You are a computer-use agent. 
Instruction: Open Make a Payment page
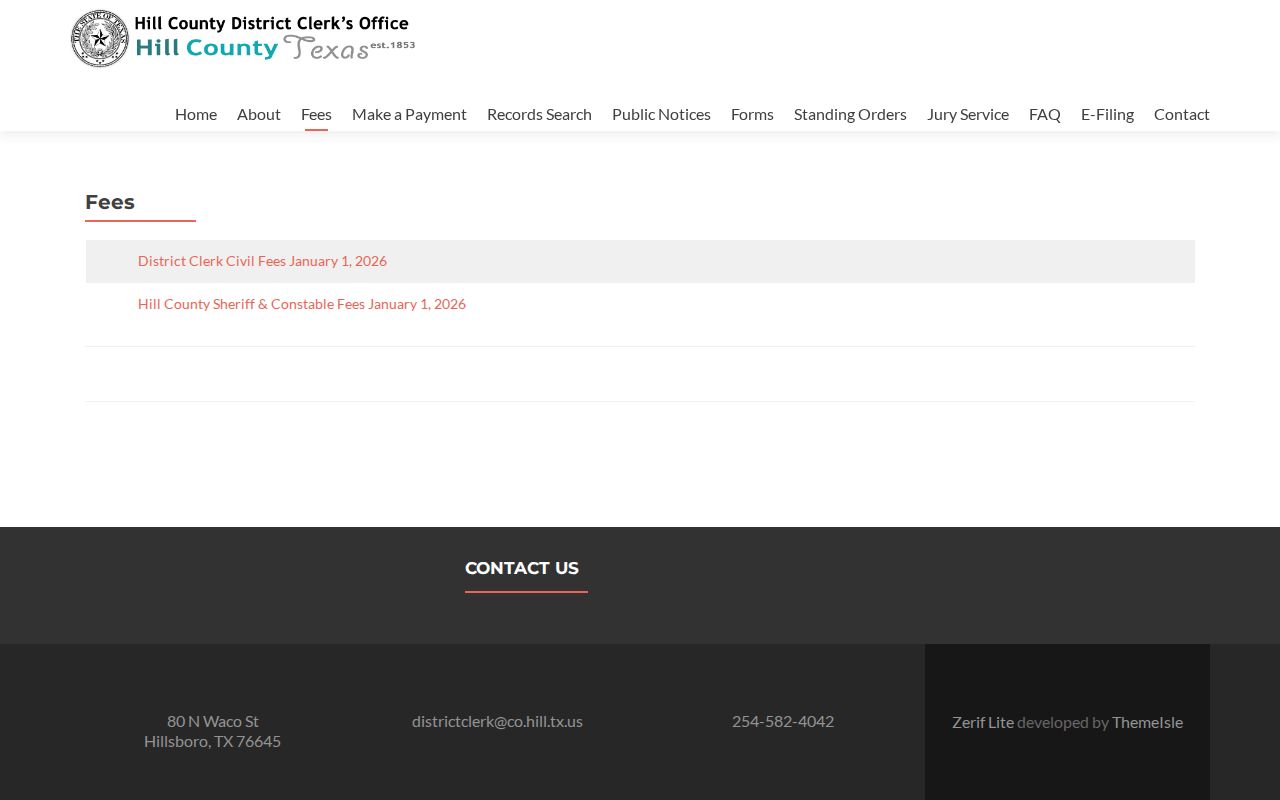click(409, 114)
